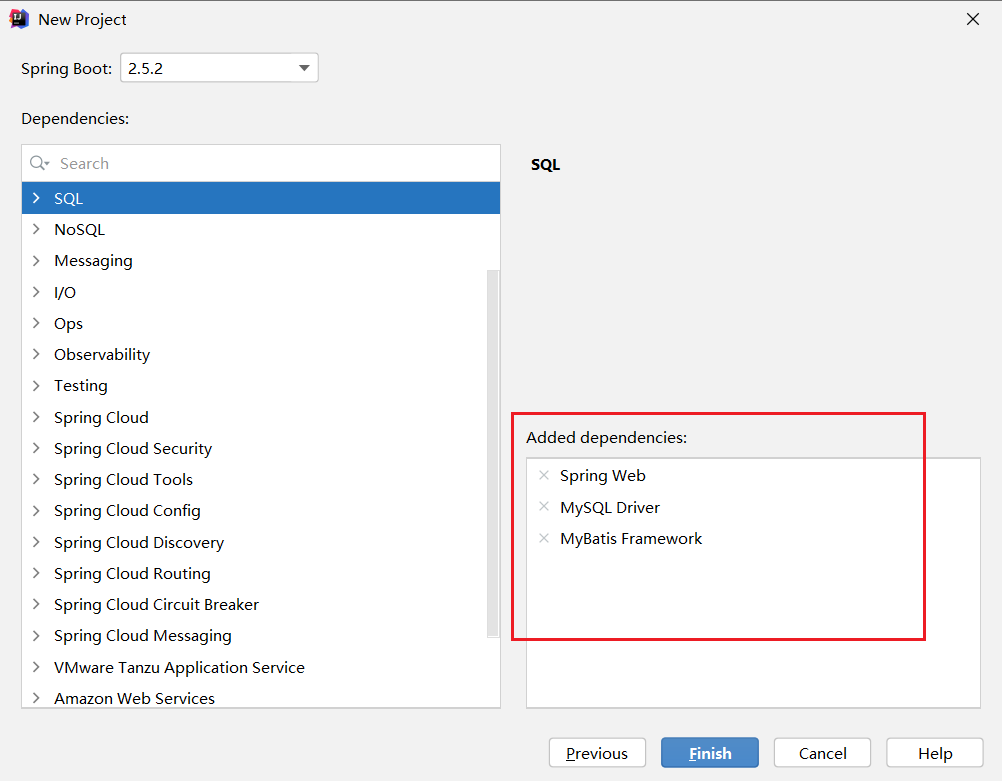Click the IntelliJ IDEA logo icon
The width and height of the screenshot is (1002, 781).
(19, 19)
